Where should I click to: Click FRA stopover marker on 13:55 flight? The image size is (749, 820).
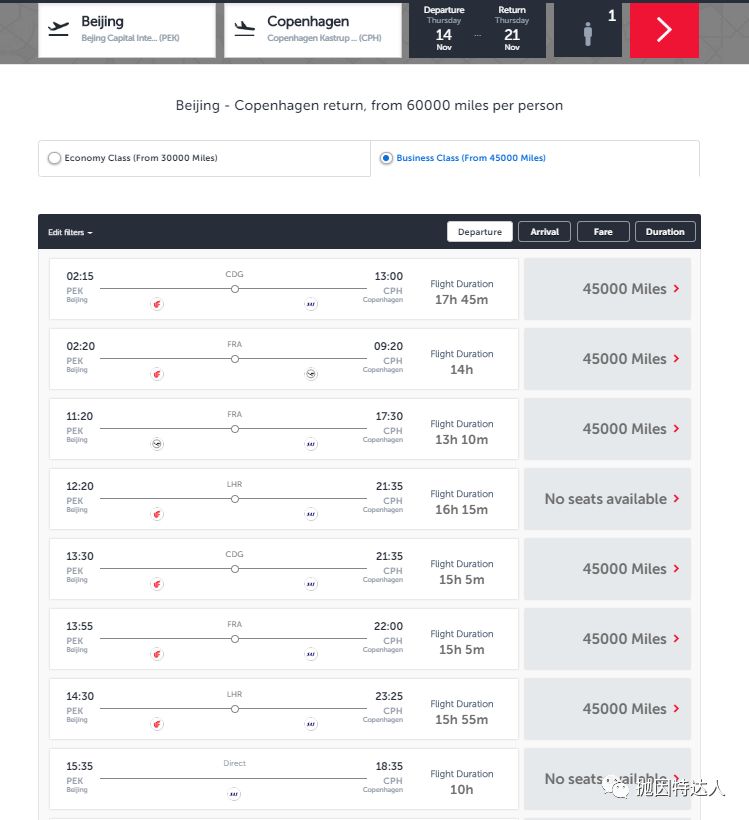pyautogui.click(x=235, y=639)
